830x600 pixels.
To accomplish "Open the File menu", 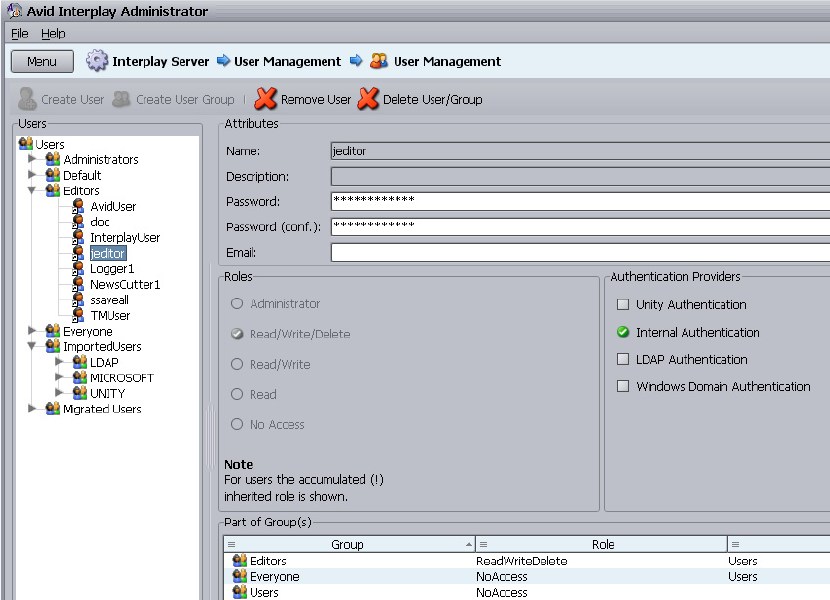I will point(20,33).
